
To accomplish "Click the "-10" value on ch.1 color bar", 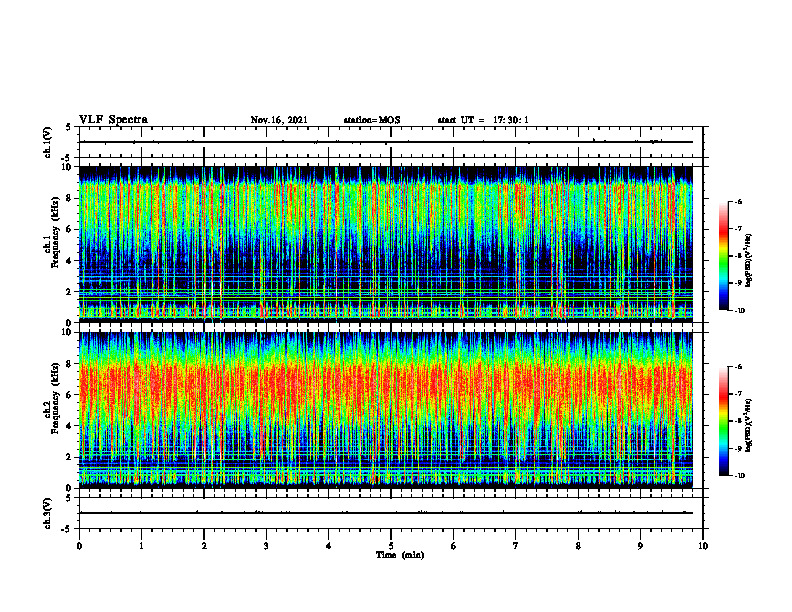I will coord(739,311).
